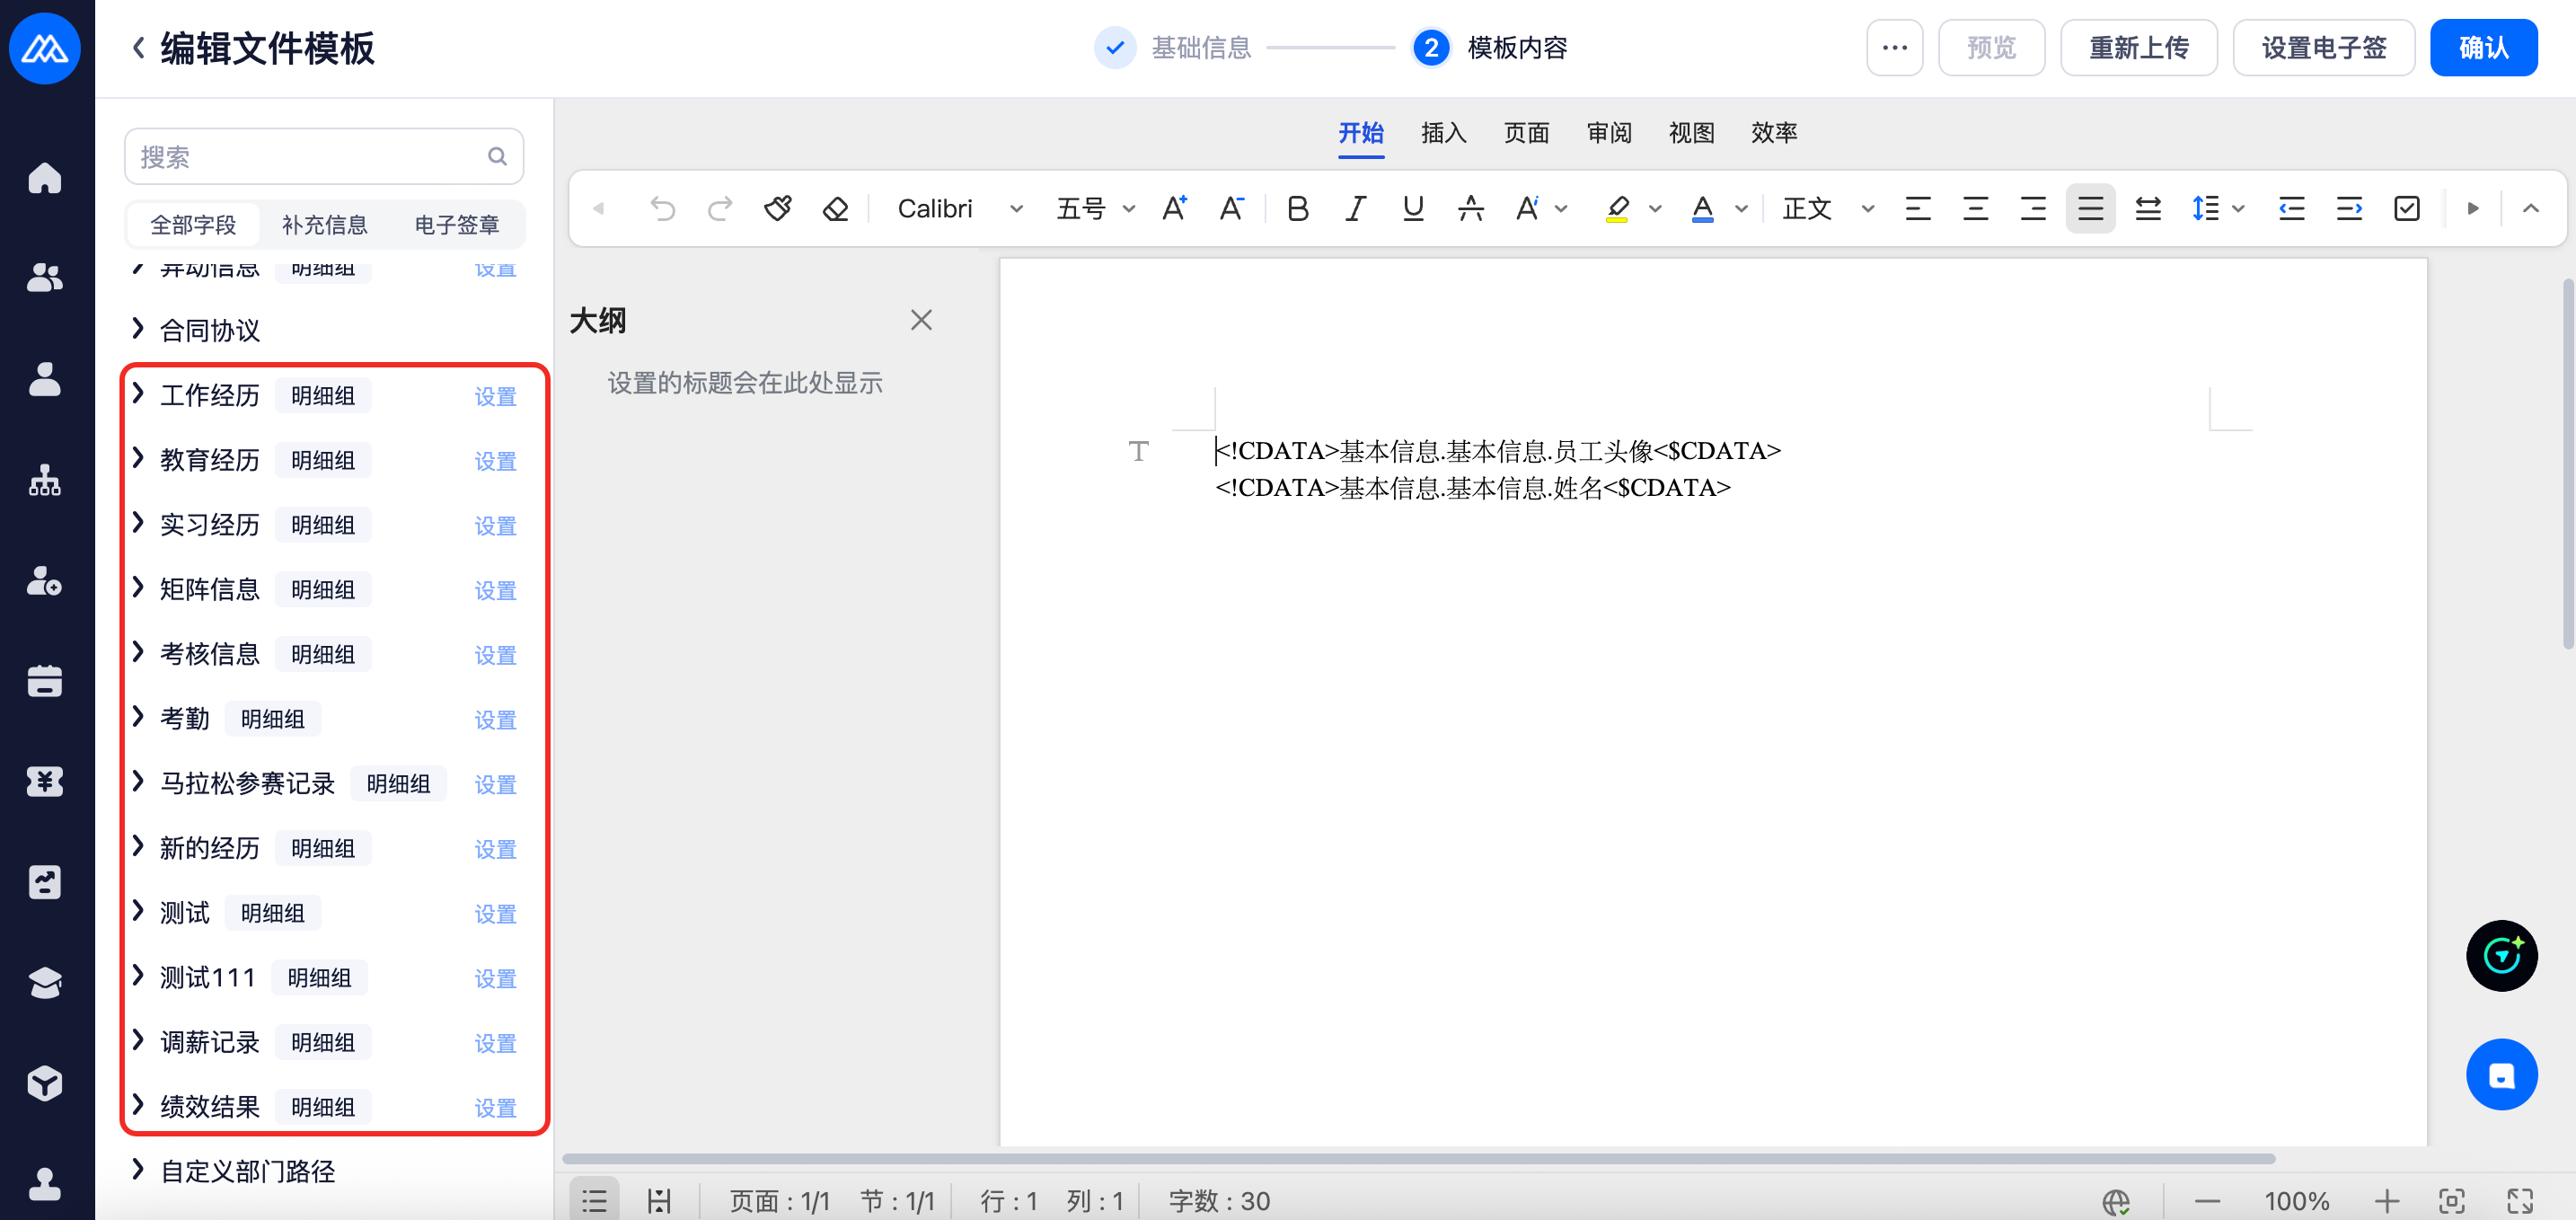Insert checkbox list icon
The image size is (2576, 1220).
coord(2407,208)
